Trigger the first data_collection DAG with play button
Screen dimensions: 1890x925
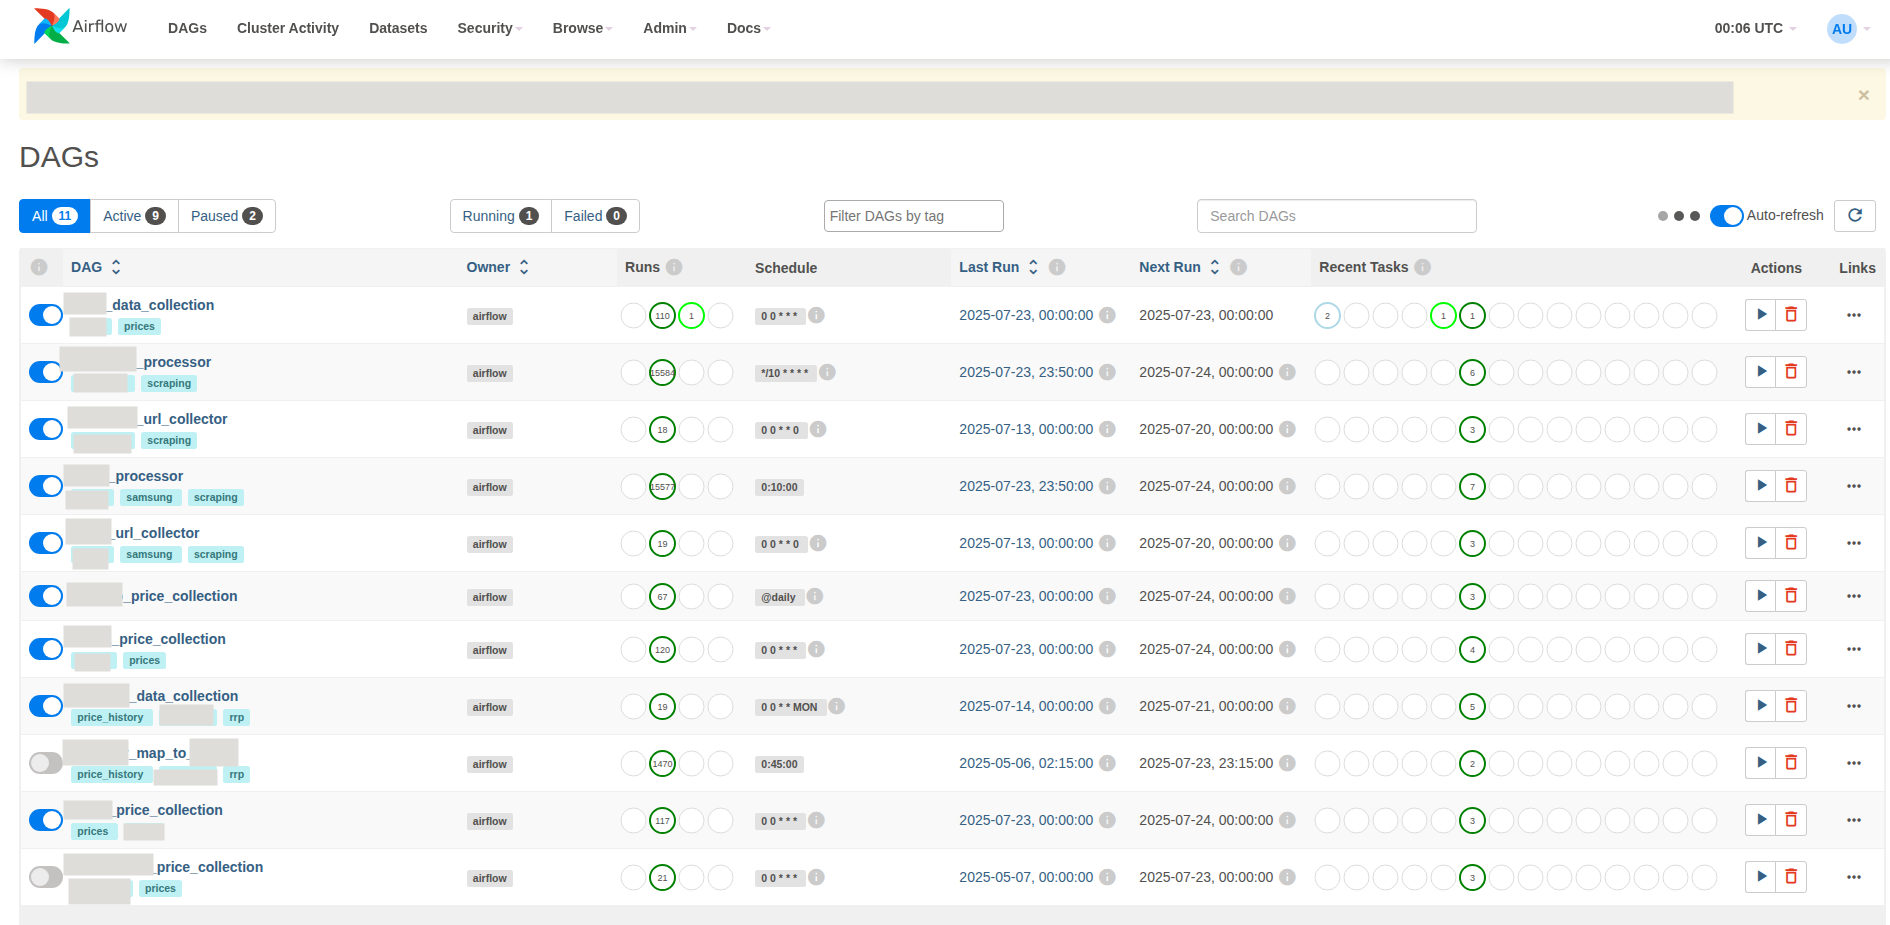point(1761,315)
